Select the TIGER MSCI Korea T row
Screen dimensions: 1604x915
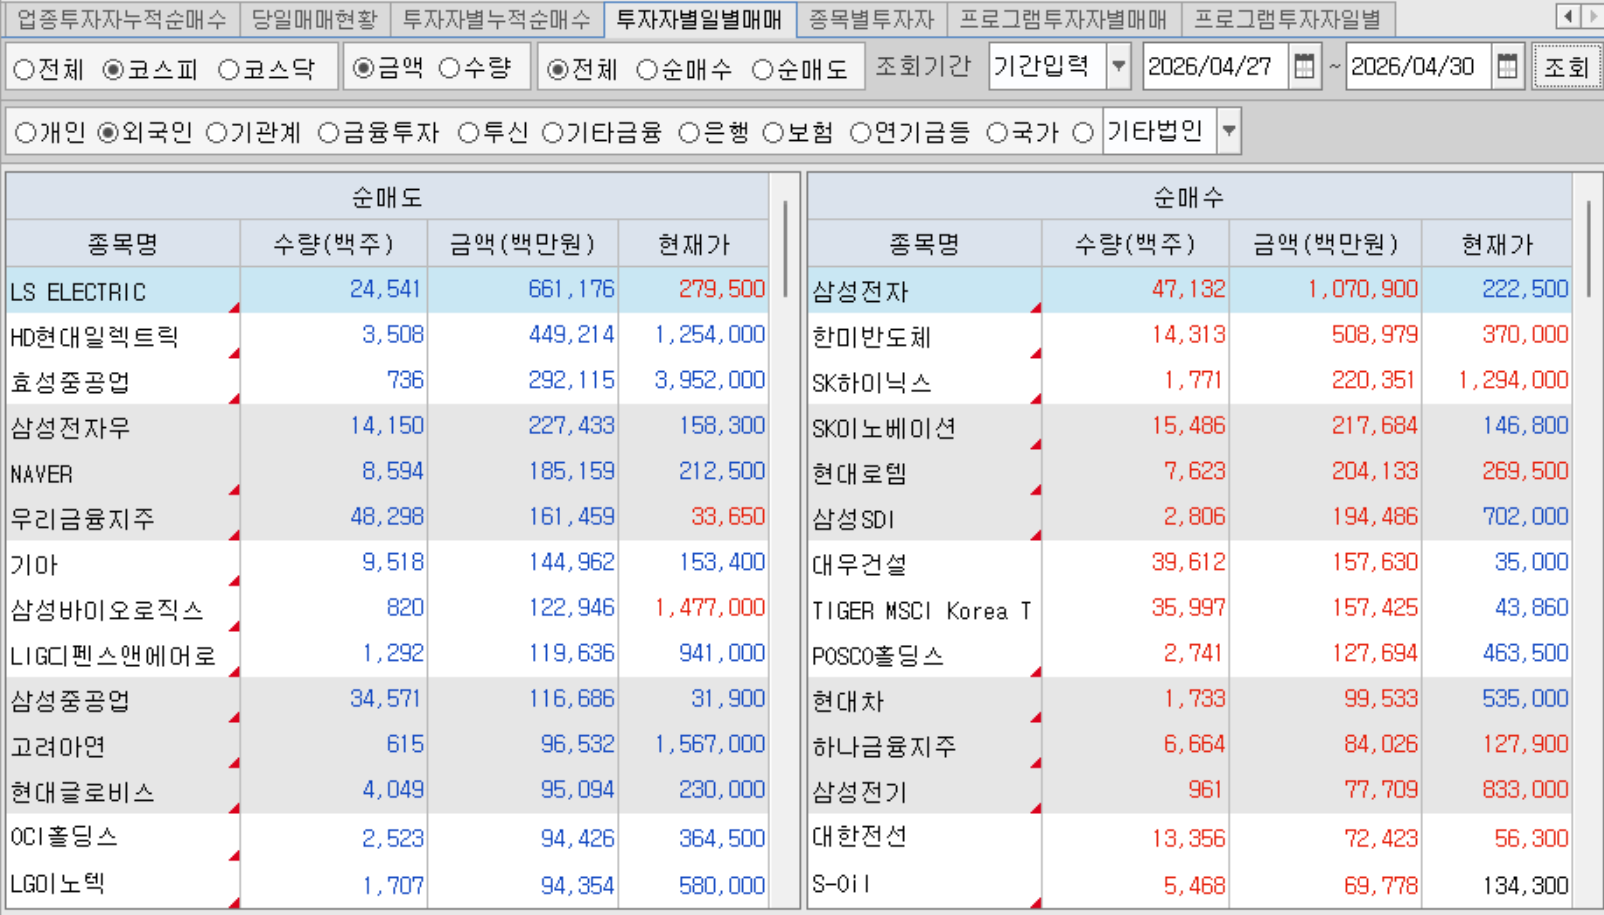click(x=1190, y=609)
